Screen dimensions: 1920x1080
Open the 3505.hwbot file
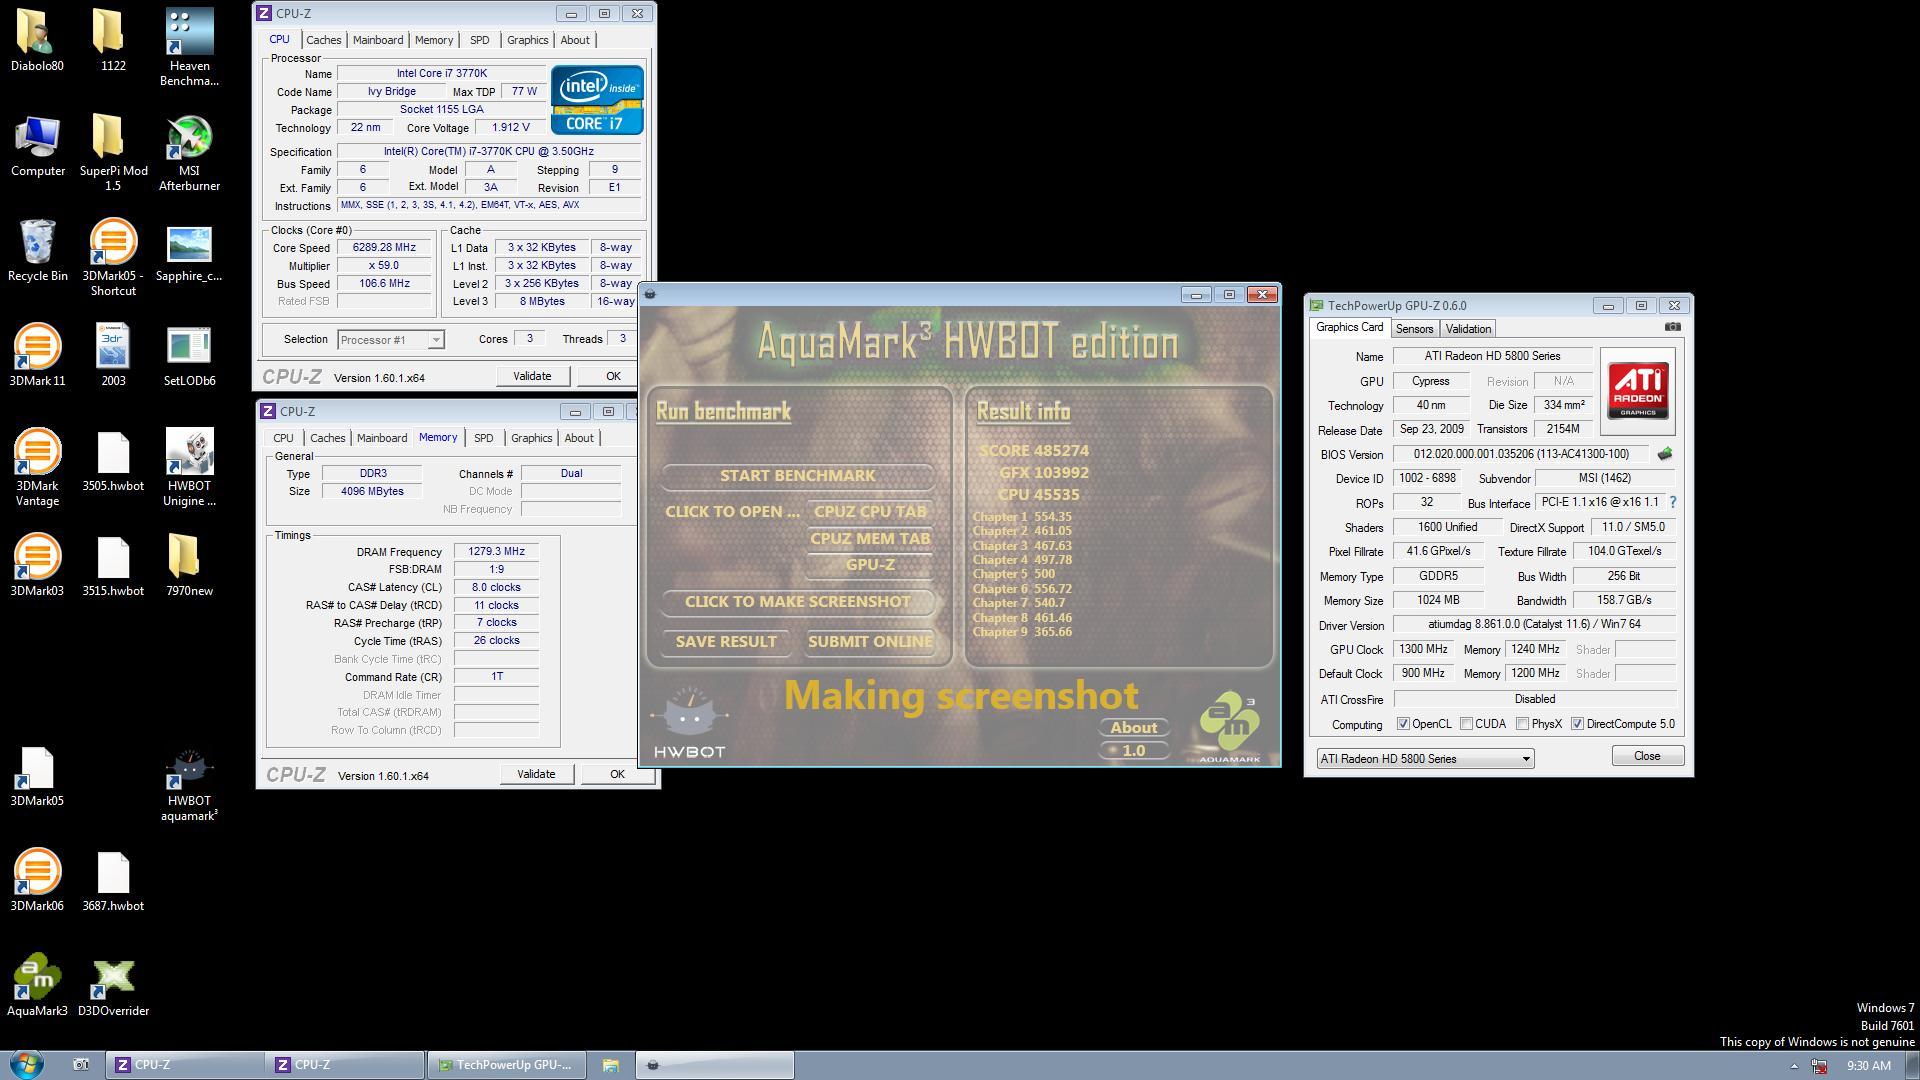point(113,461)
